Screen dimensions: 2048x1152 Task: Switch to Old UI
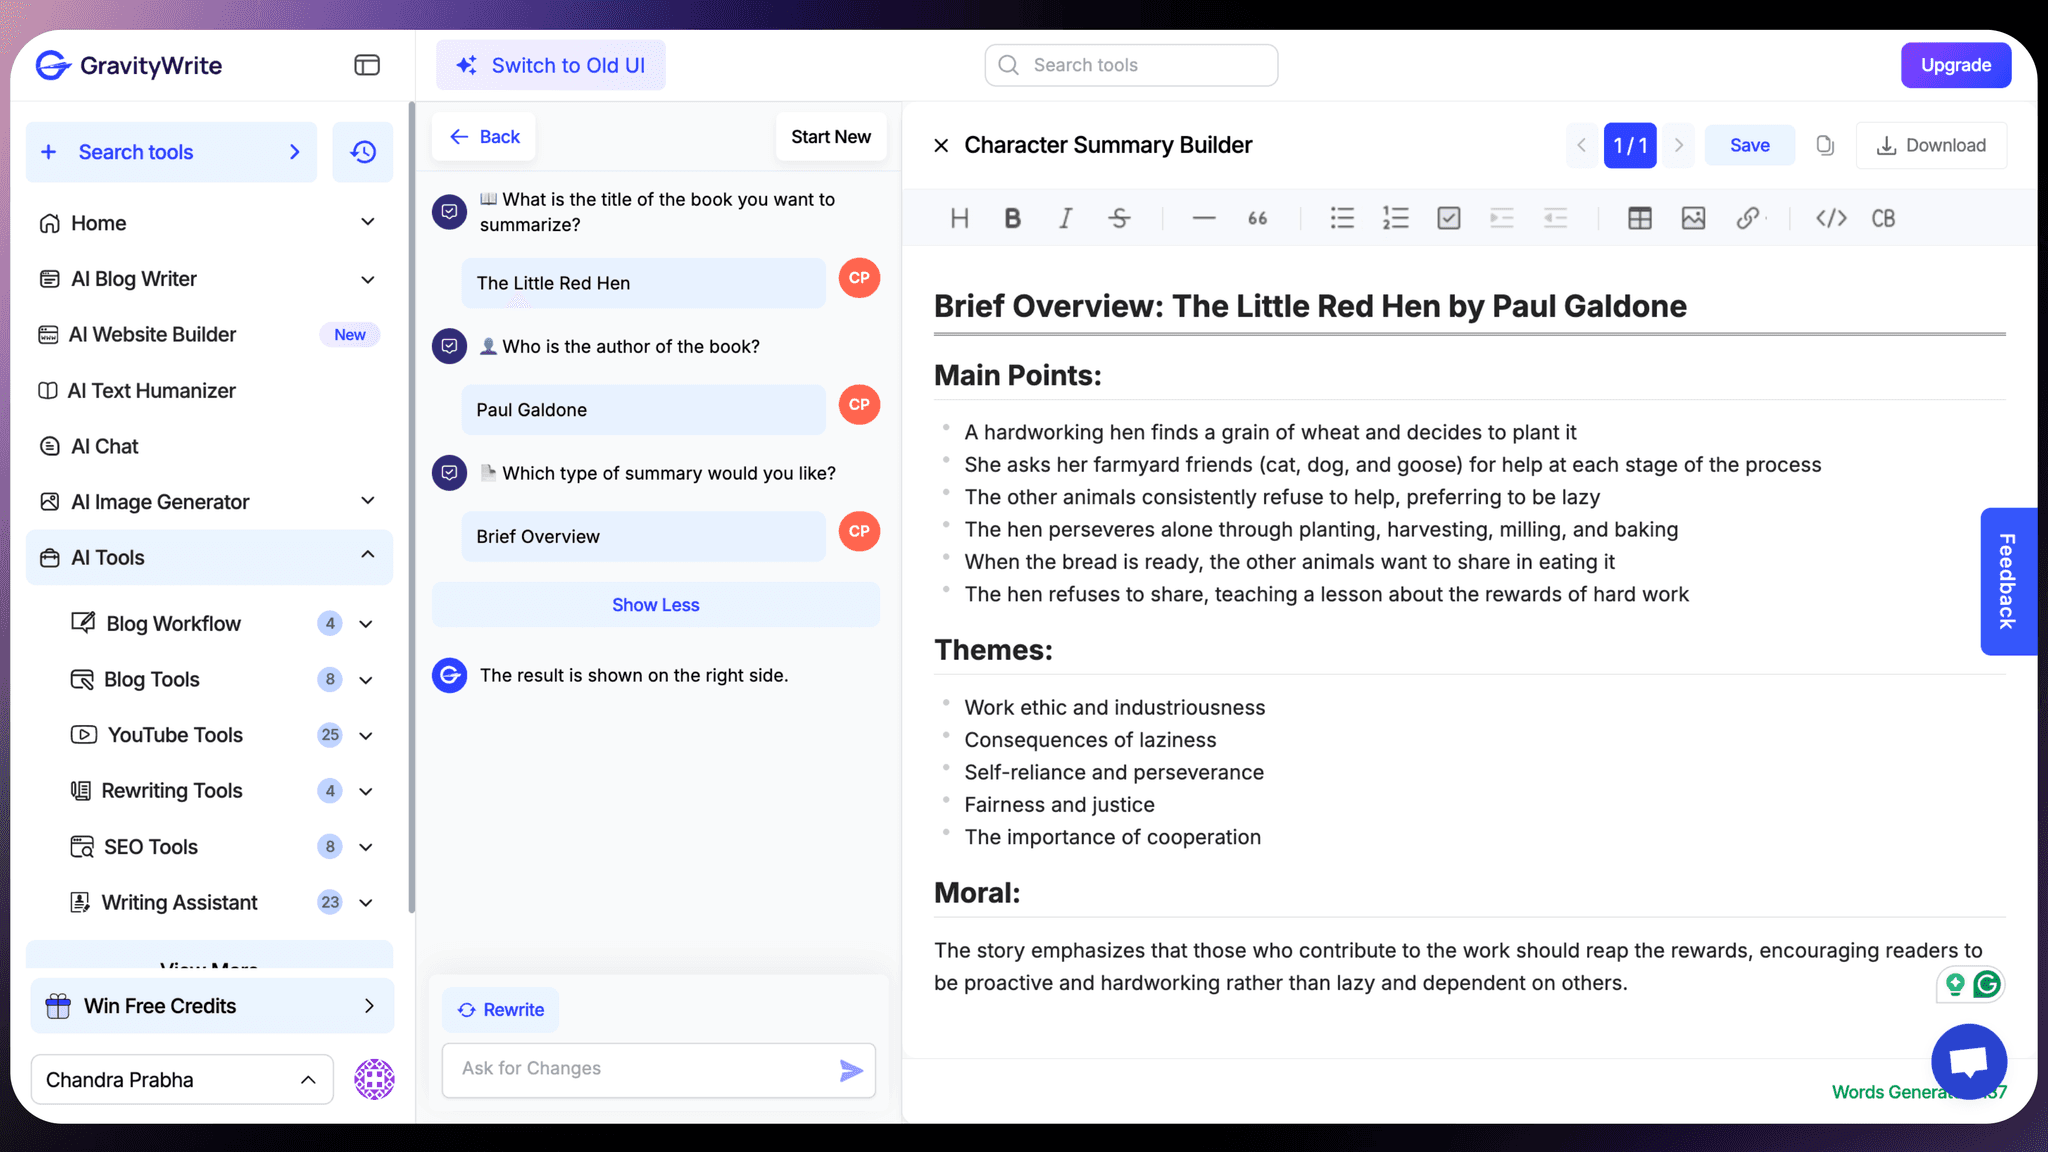[x=550, y=64]
